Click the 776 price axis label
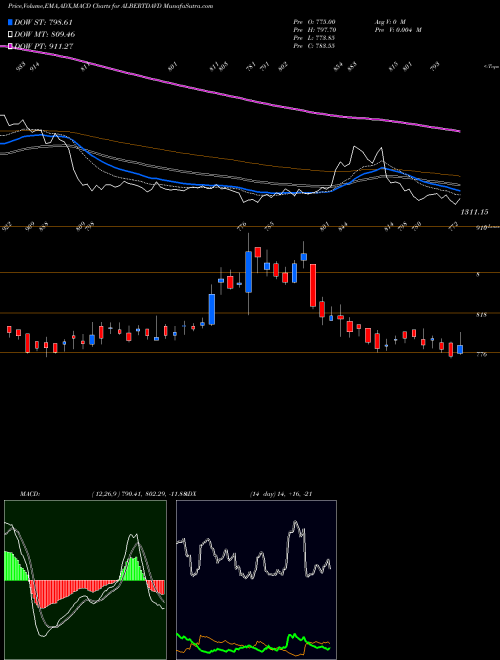Viewport: 500px width, 660px height. (481, 354)
